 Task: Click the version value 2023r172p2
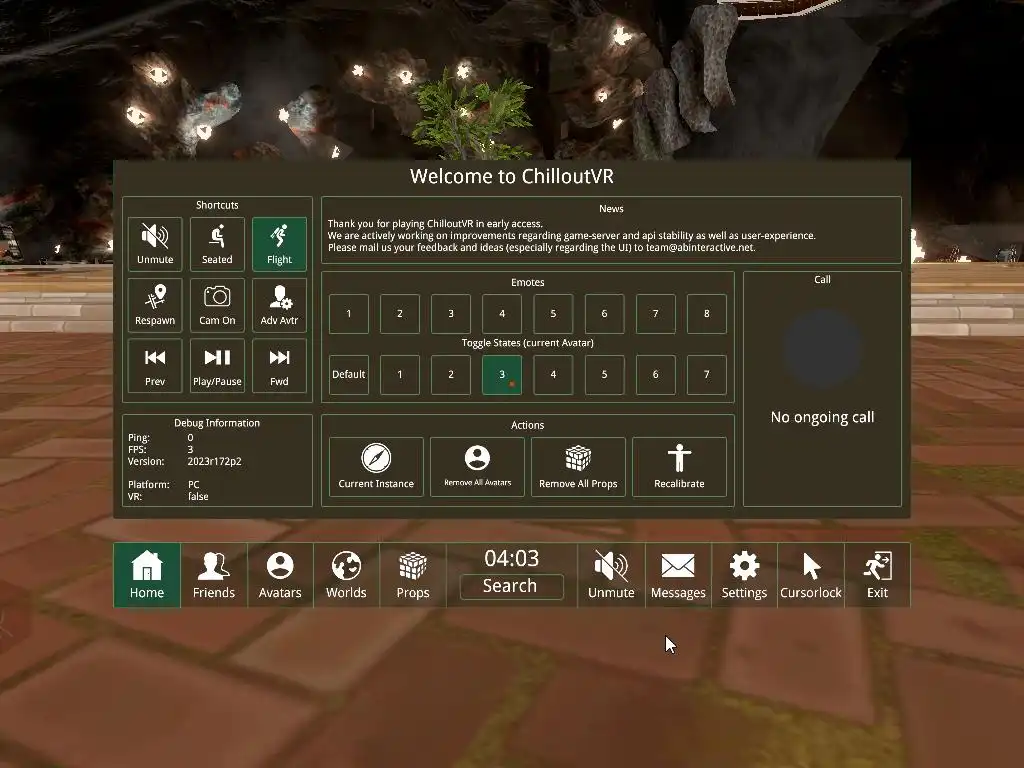(214, 462)
